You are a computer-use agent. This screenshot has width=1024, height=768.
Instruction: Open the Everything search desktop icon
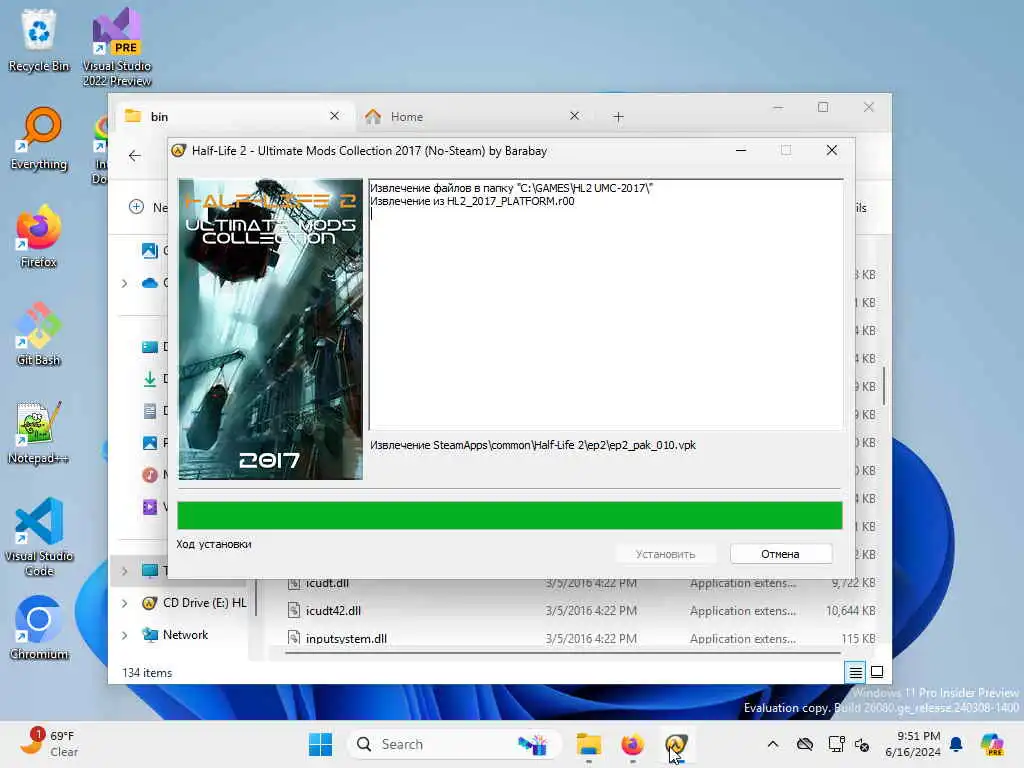click(39, 138)
